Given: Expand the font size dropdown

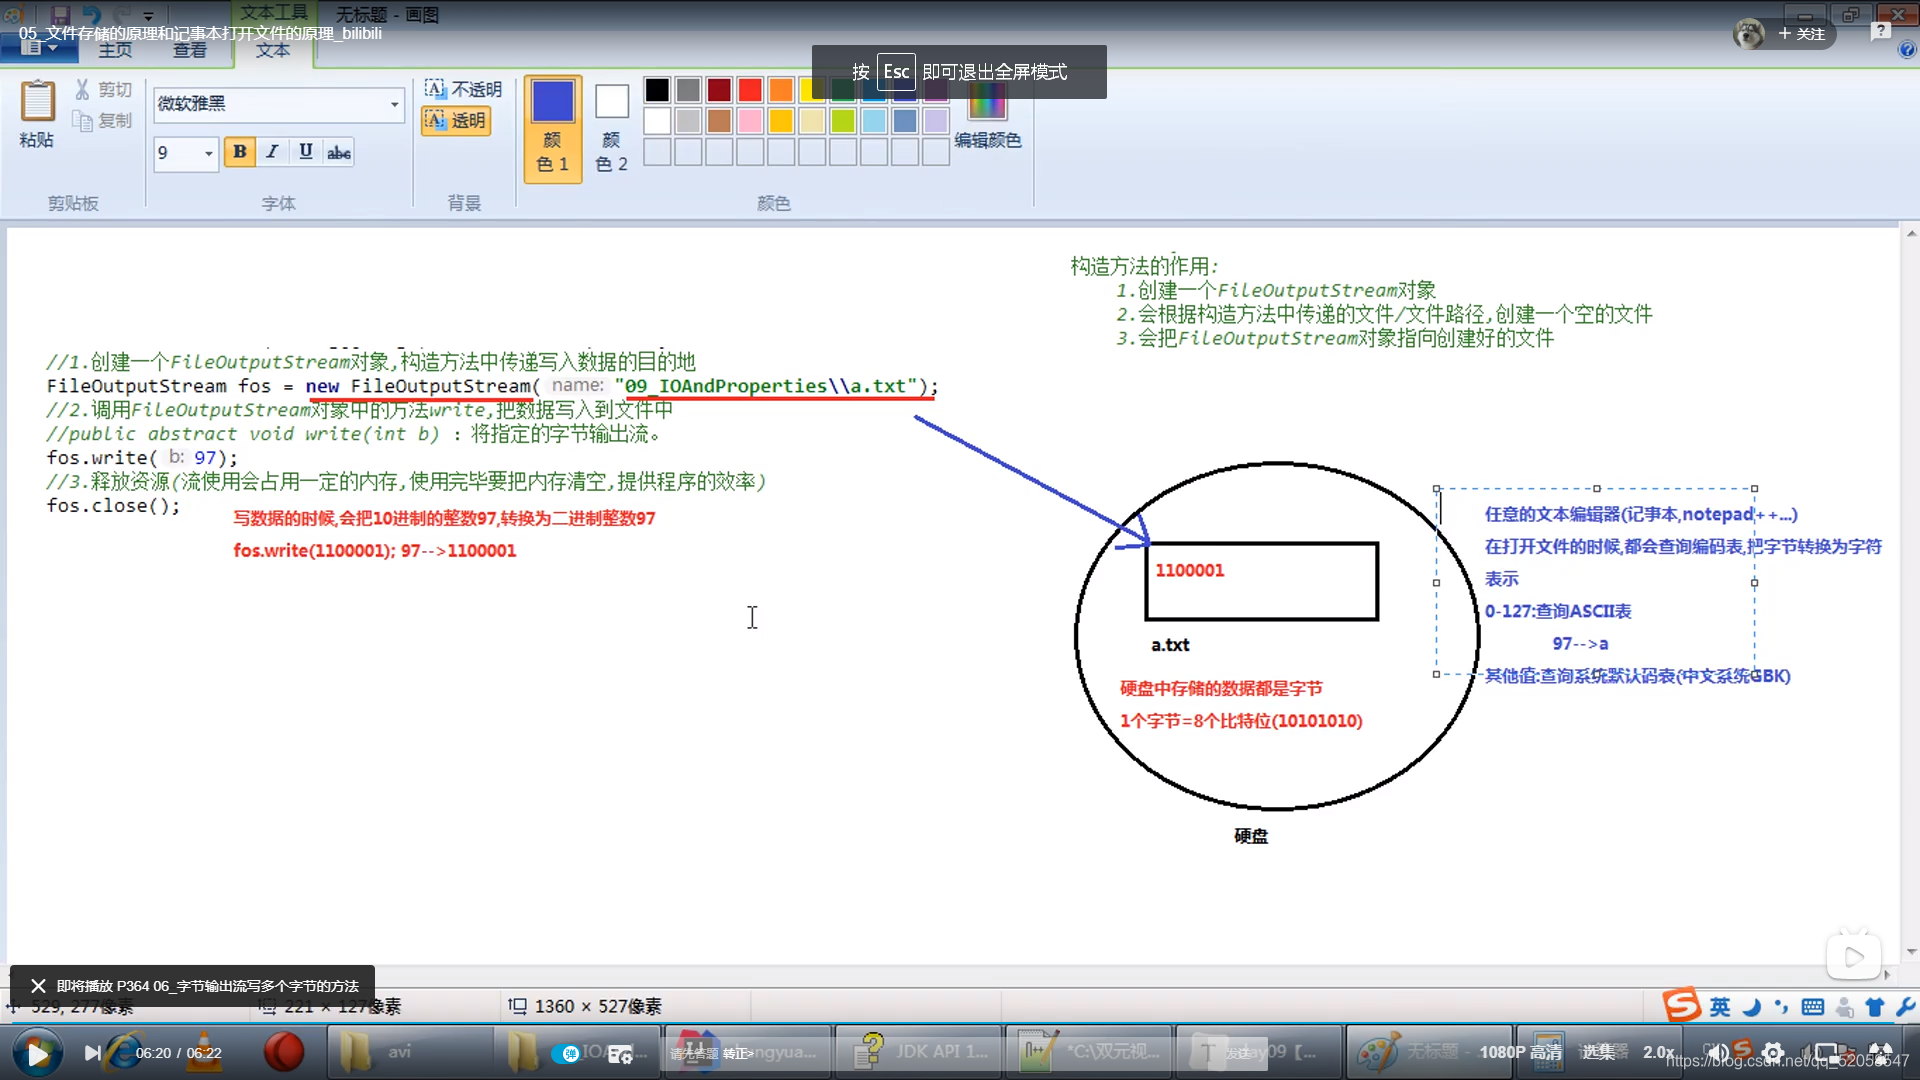Looking at the screenshot, I should click(208, 153).
